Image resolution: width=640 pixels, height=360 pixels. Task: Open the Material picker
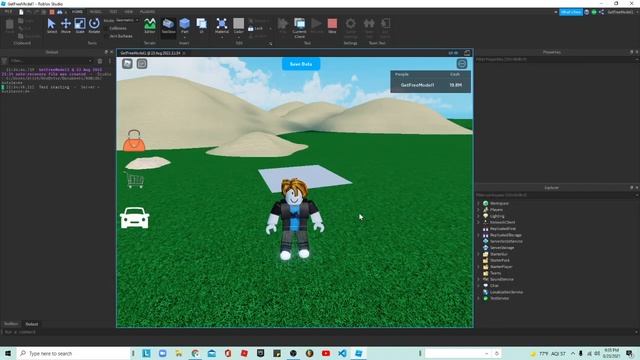222,25
